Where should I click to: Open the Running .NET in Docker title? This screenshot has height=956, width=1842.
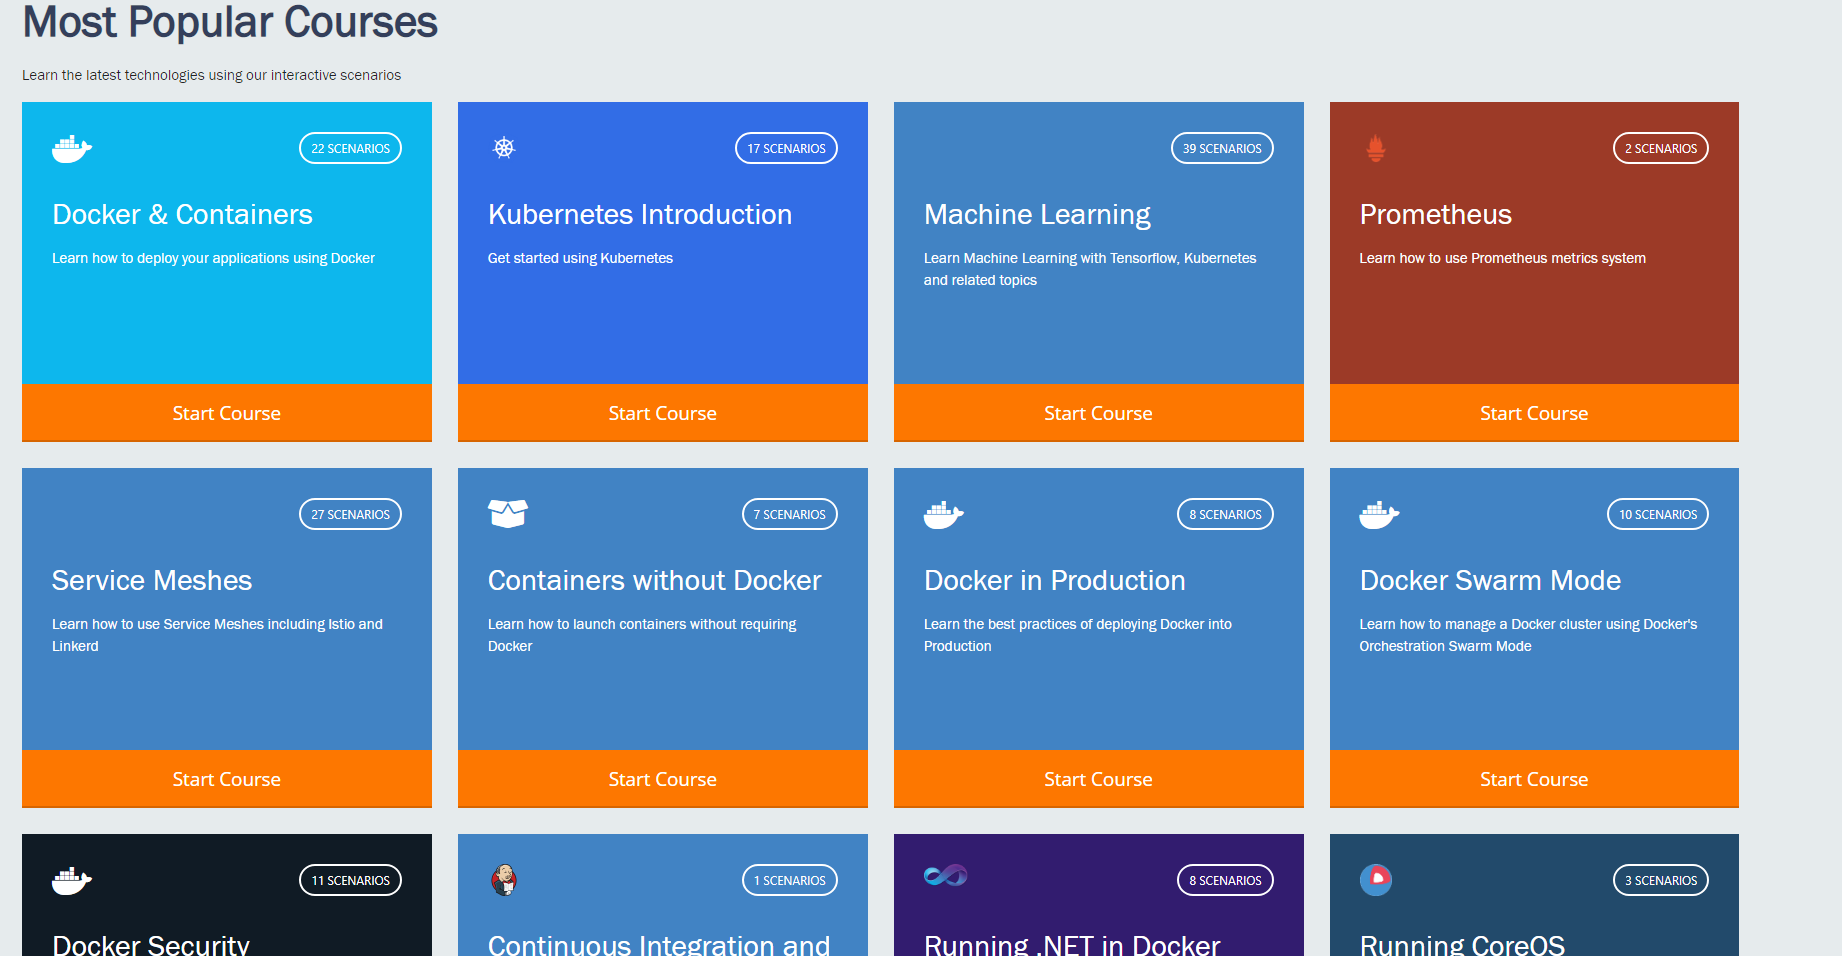pos(1072,944)
